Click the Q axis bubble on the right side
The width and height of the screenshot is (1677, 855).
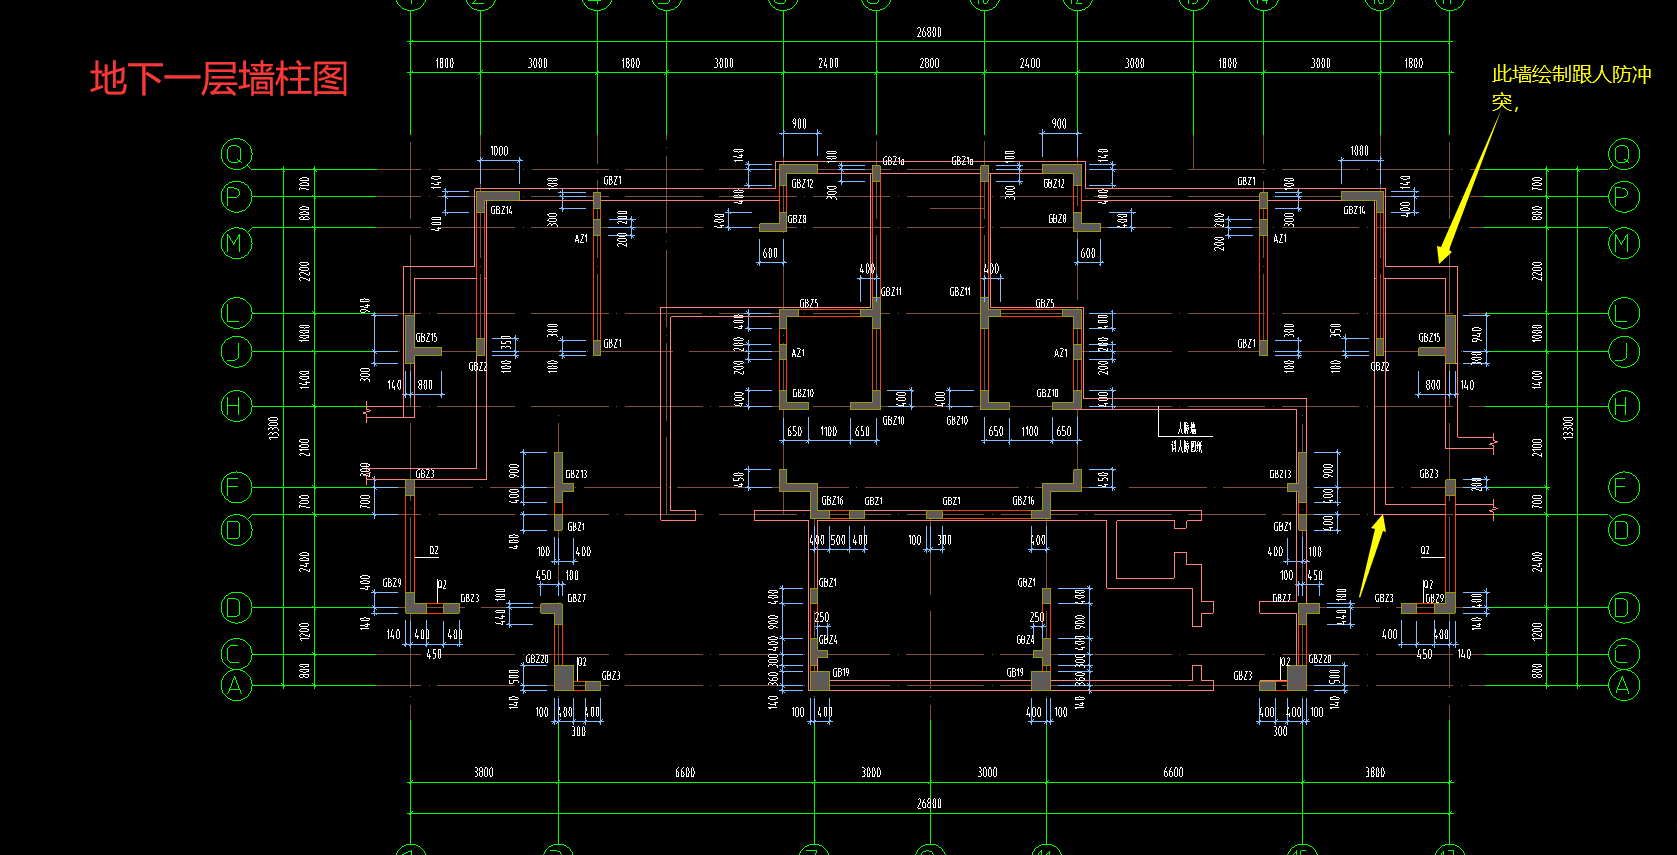1623,154
